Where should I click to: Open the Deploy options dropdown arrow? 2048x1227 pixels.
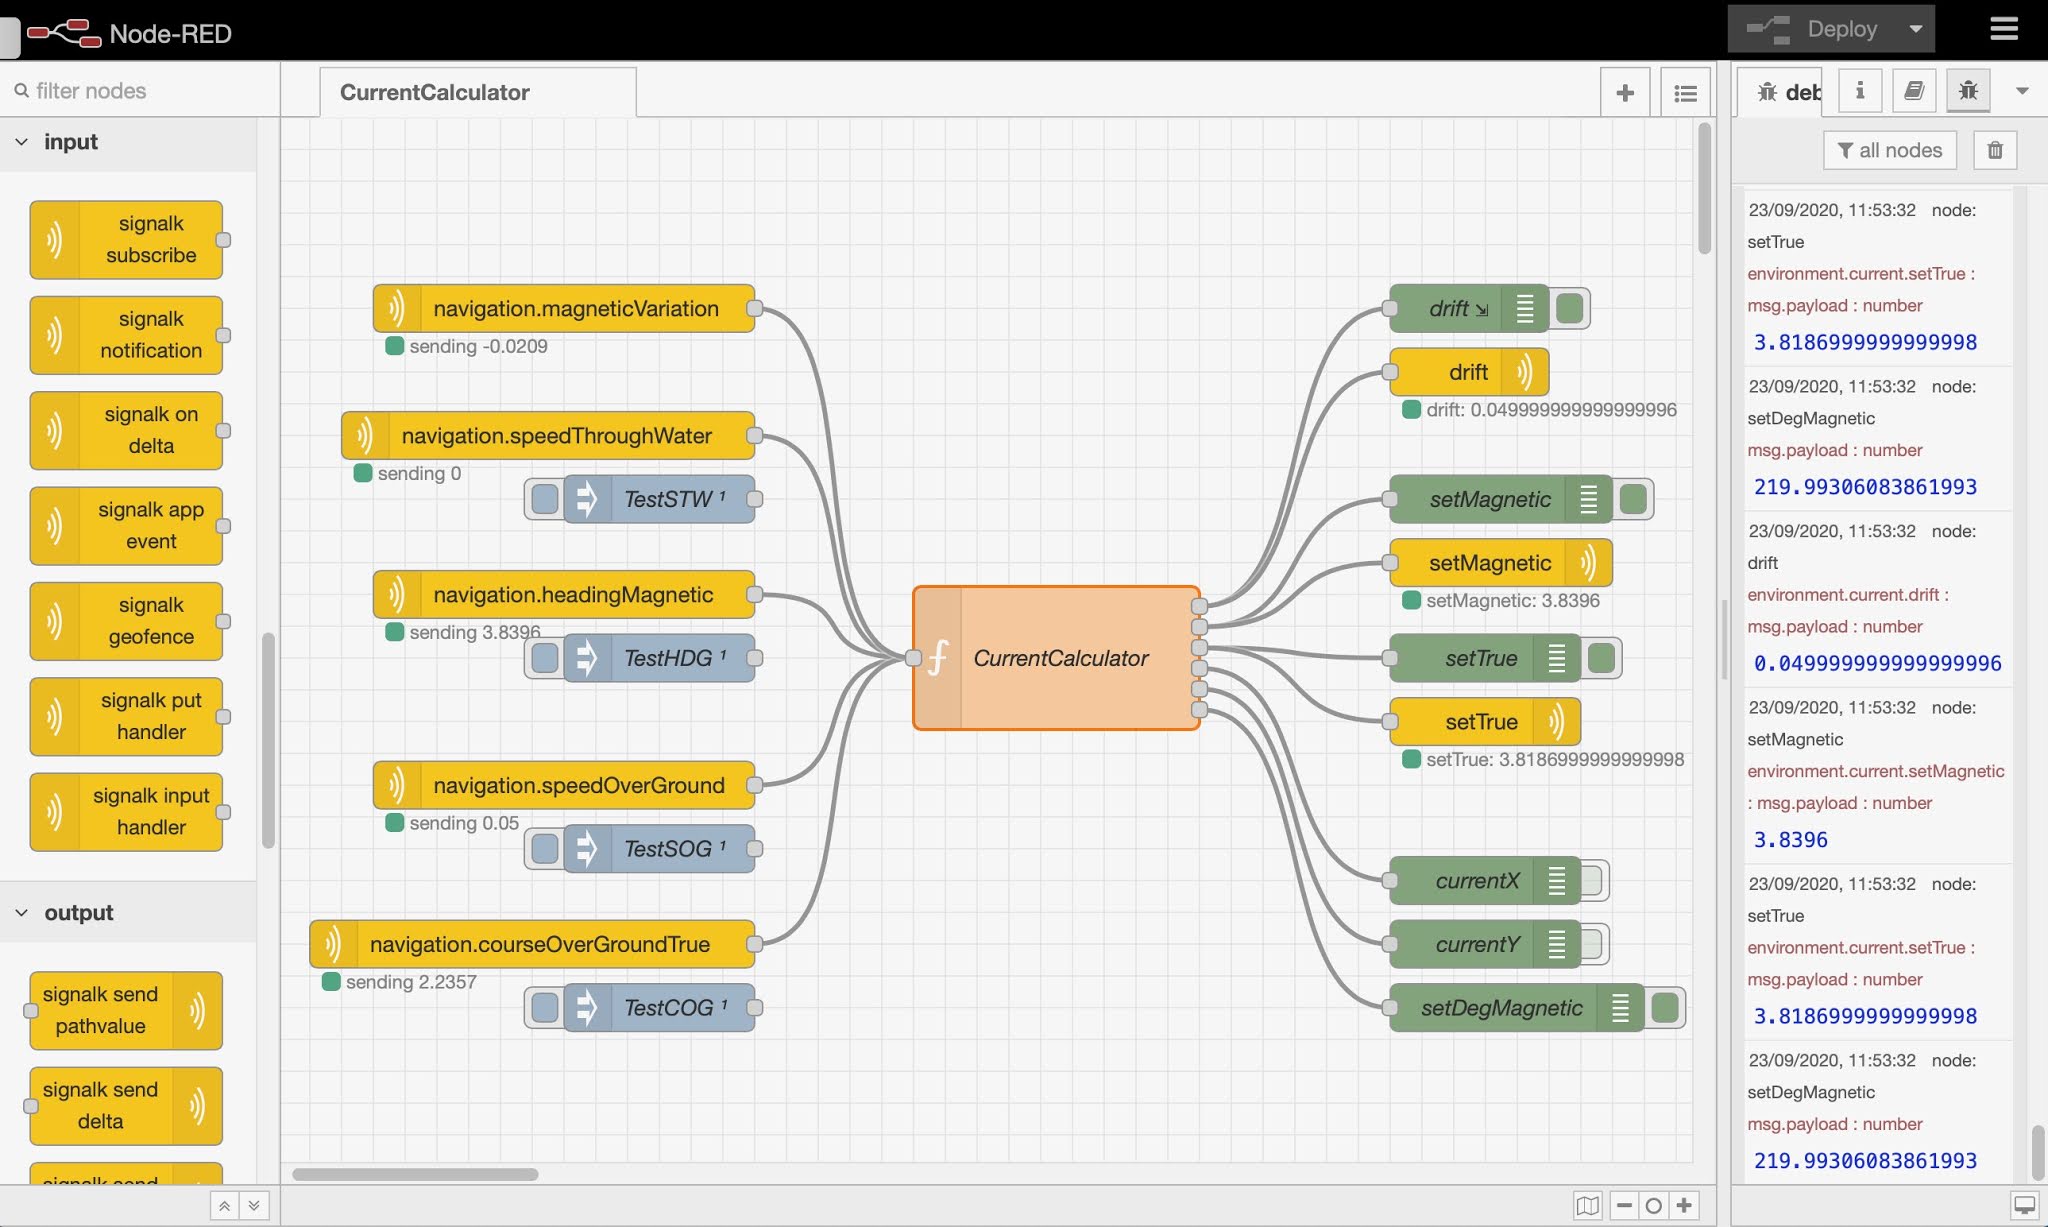(x=1915, y=29)
